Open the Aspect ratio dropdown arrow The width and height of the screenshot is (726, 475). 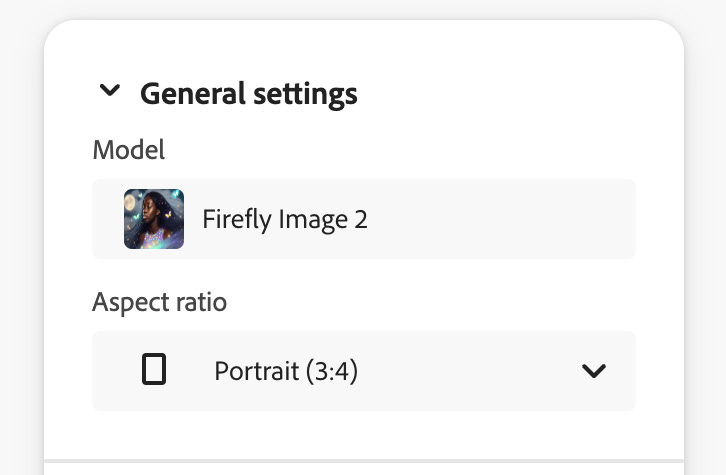(x=593, y=371)
